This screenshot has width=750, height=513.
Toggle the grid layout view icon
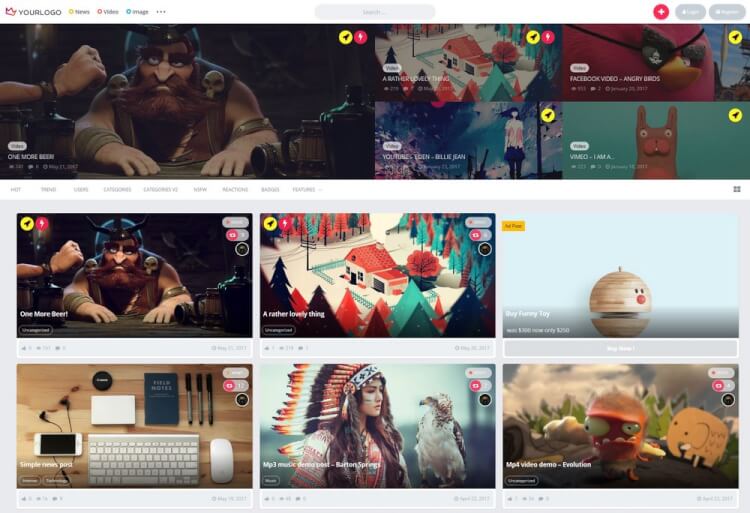coord(737,189)
